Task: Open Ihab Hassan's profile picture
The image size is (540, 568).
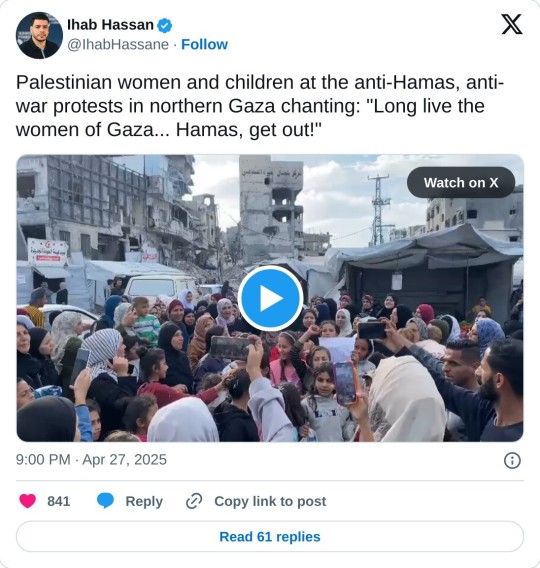Action: [39, 35]
